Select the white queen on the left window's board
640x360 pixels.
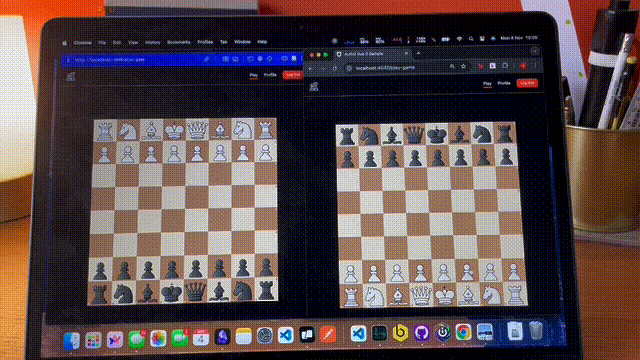198,130
